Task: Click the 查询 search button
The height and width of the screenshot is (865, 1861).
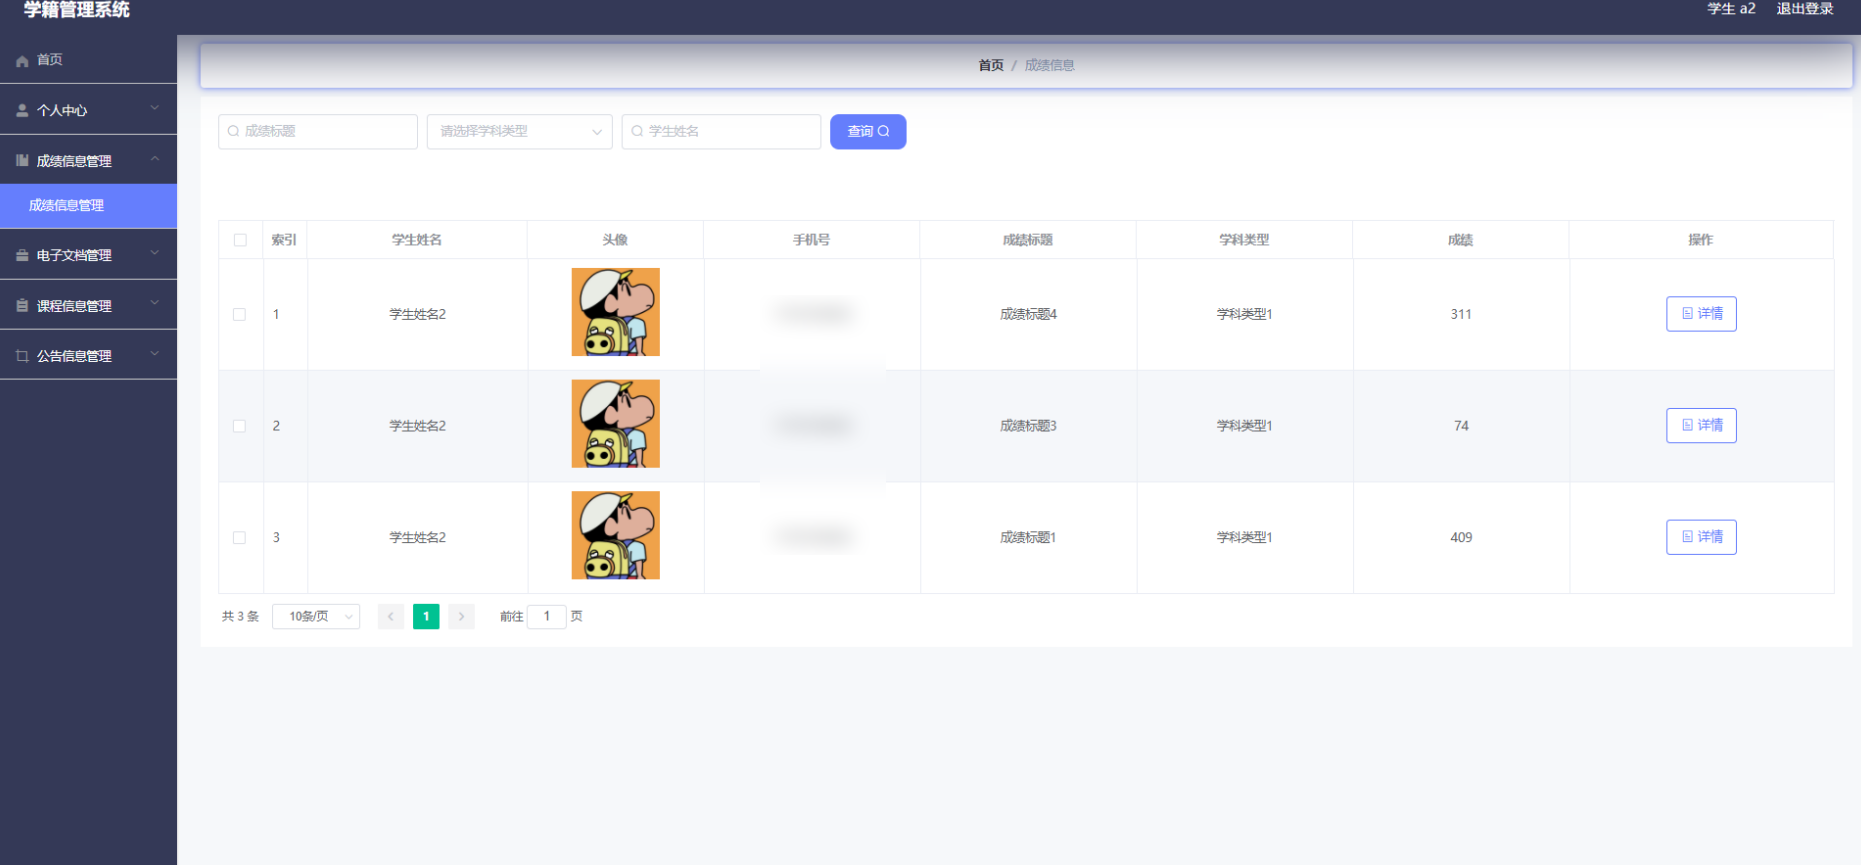Action: tap(868, 132)
